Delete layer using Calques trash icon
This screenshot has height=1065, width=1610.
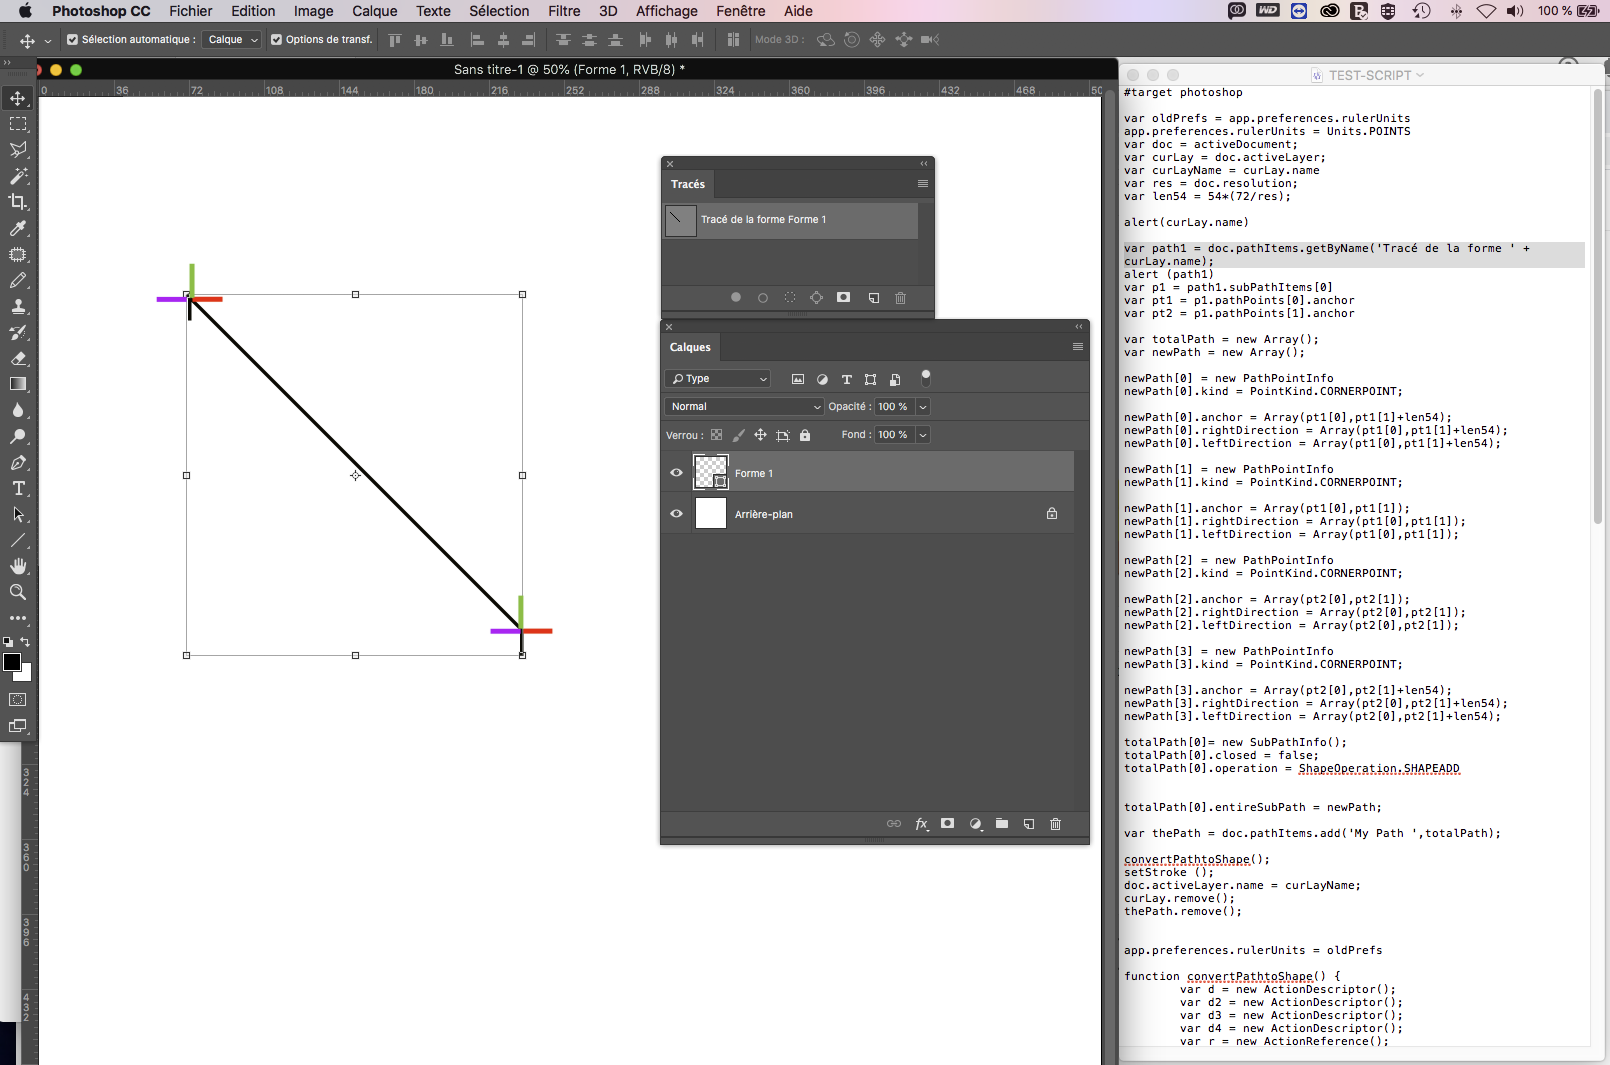click(x=1055, y=824)
